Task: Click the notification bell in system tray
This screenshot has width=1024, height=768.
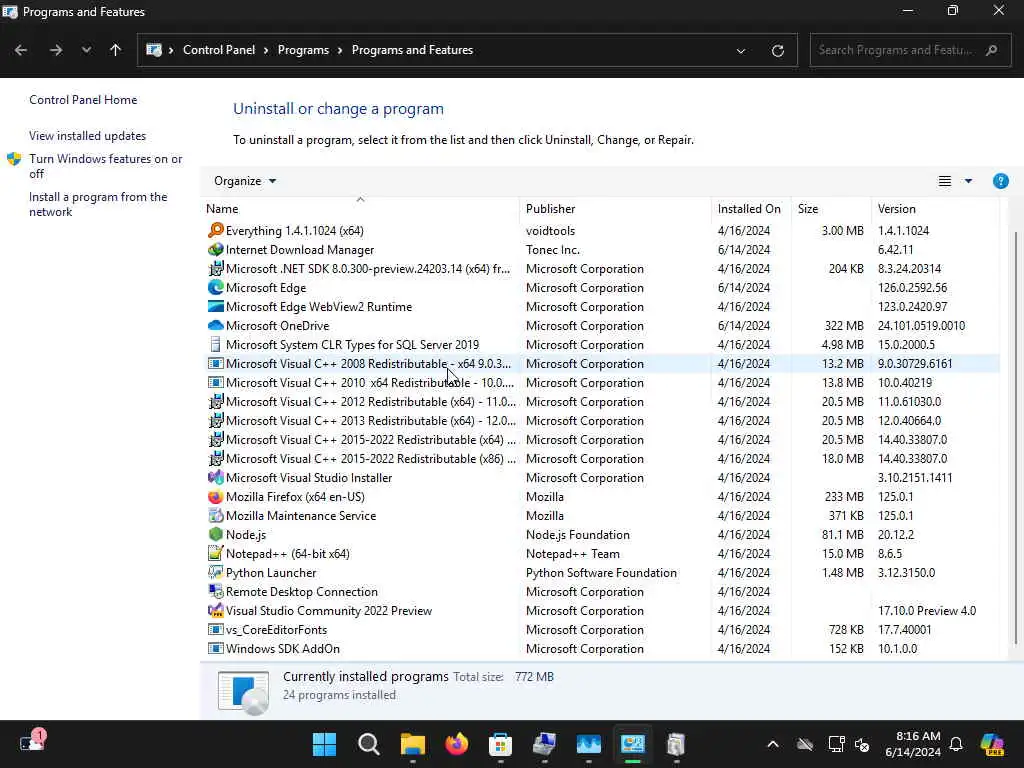Action: click(956, 744)
